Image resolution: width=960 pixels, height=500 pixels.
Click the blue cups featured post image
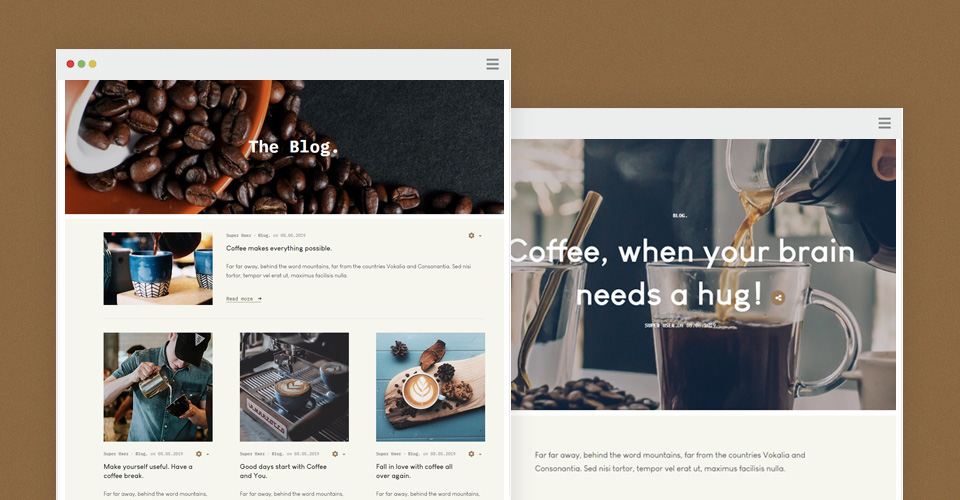click(x=158, y=269)
